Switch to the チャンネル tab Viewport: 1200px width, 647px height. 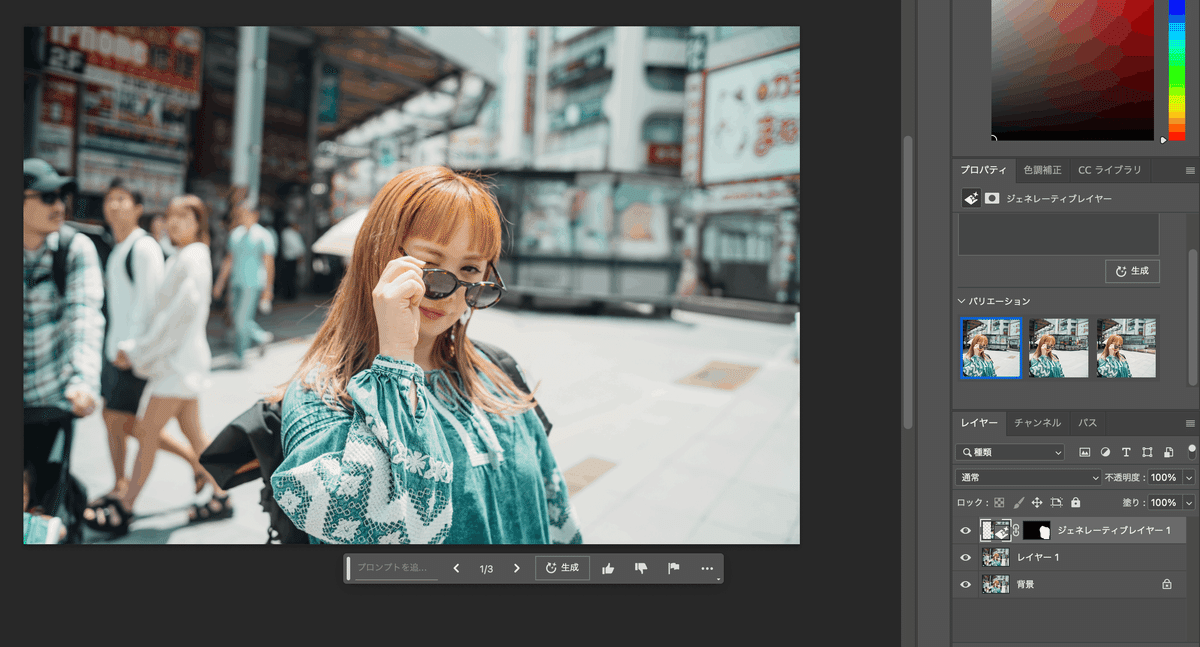(1038, 423)
